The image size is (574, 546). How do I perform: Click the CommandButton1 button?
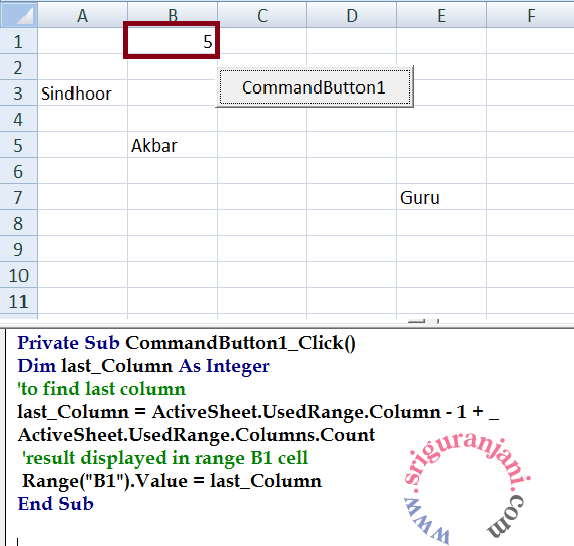[315, 87]
